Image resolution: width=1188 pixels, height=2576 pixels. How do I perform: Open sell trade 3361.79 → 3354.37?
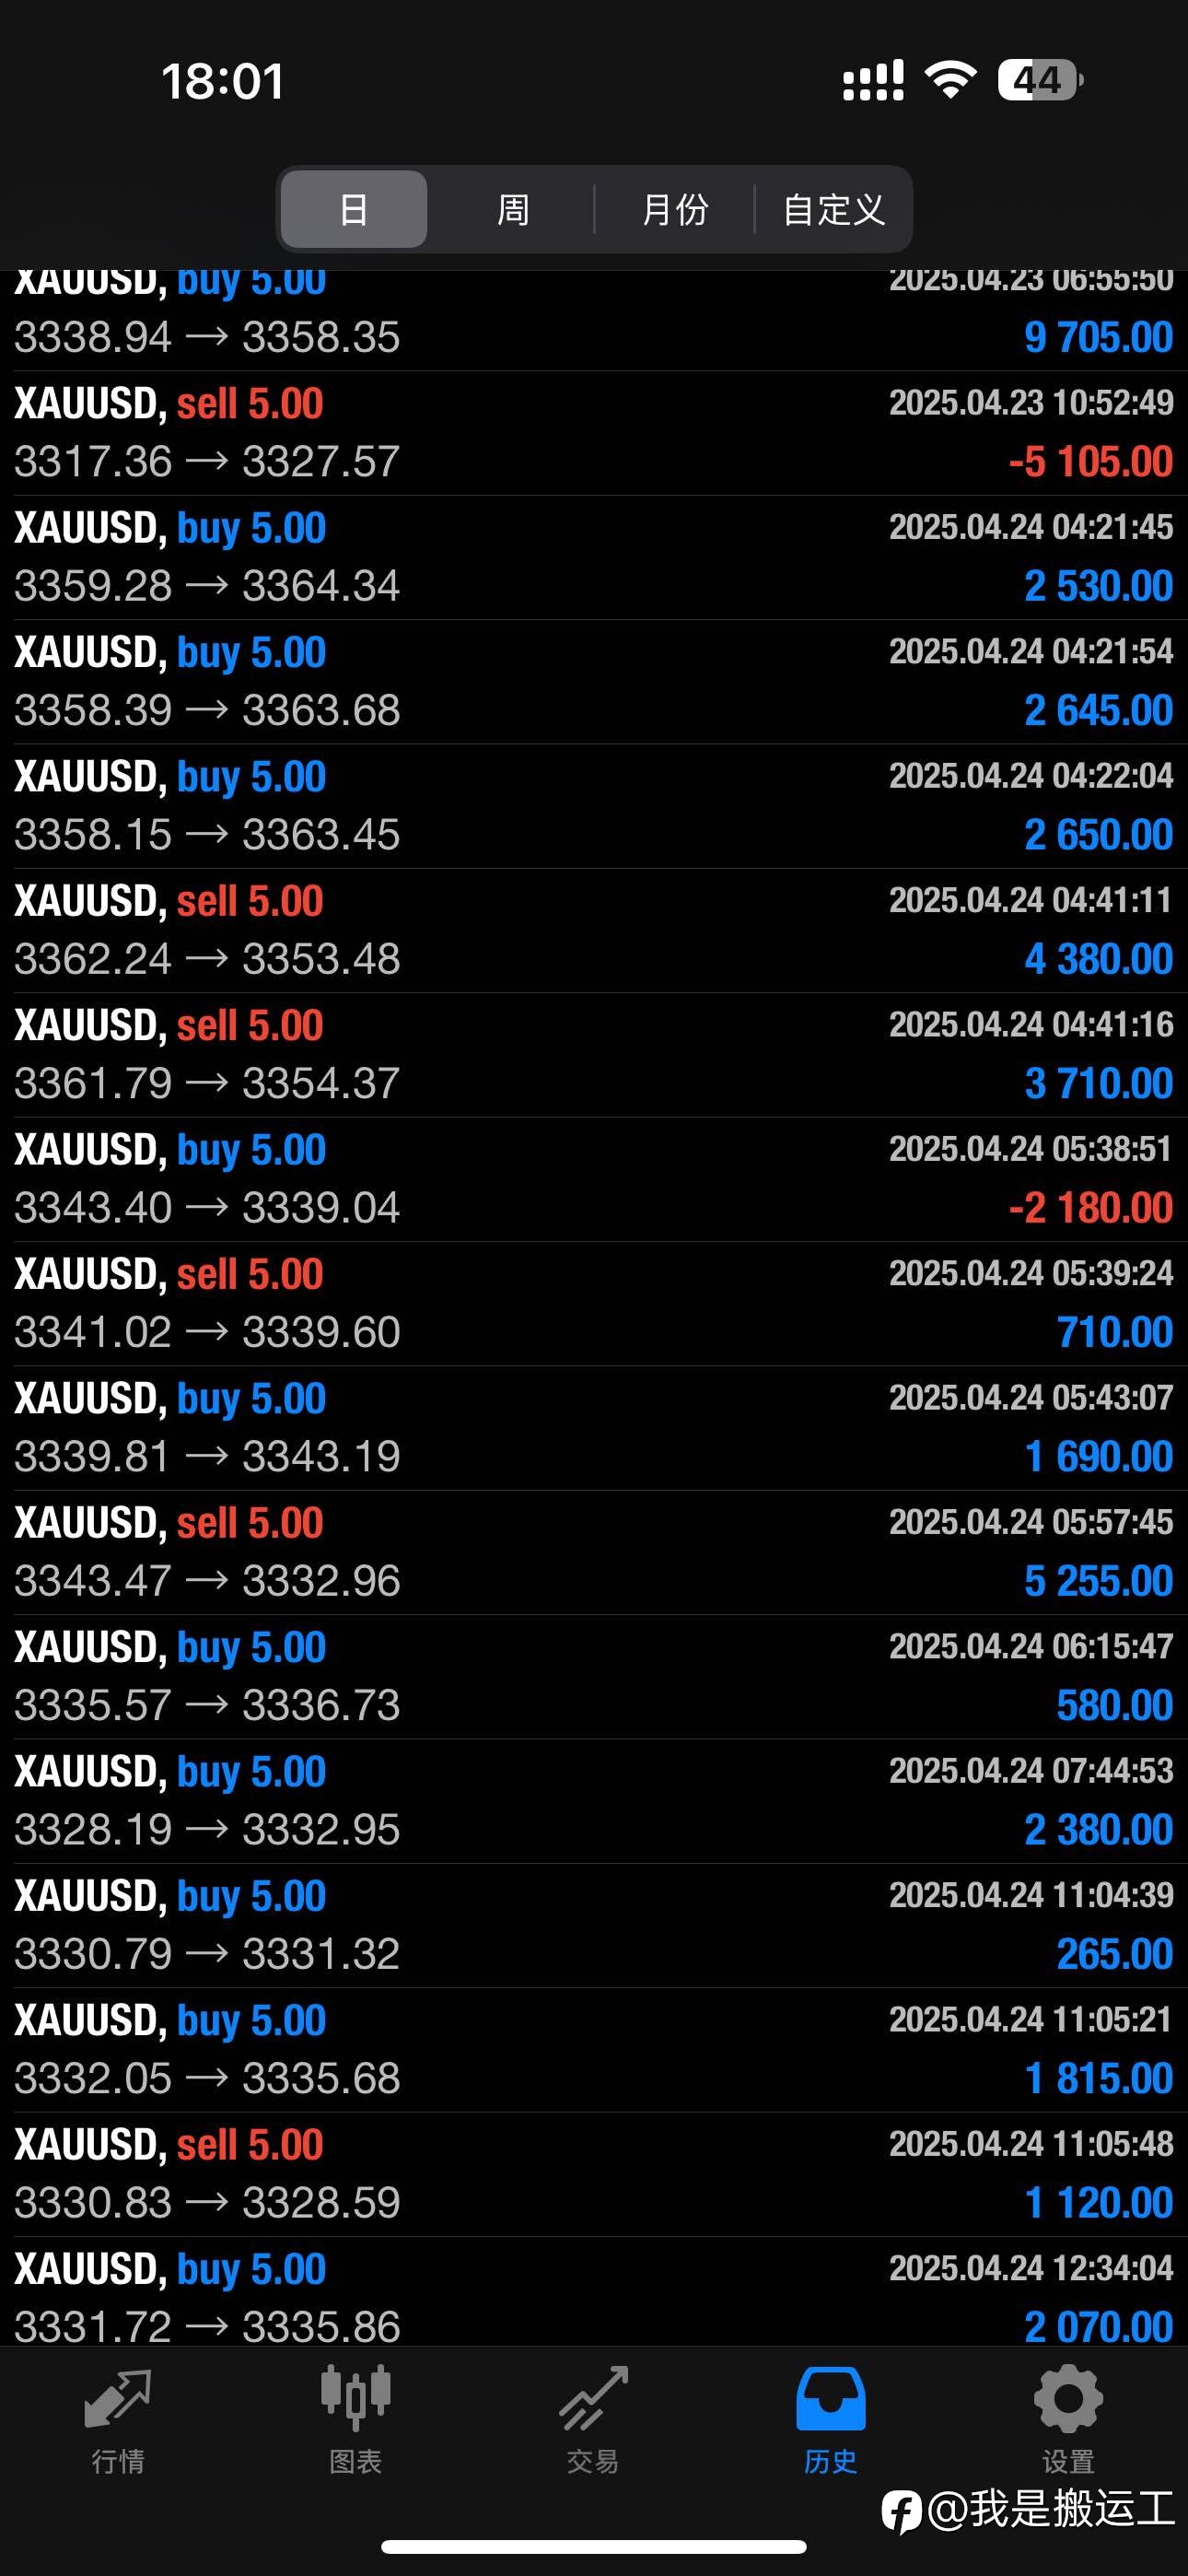click(x=594, y=1055)
